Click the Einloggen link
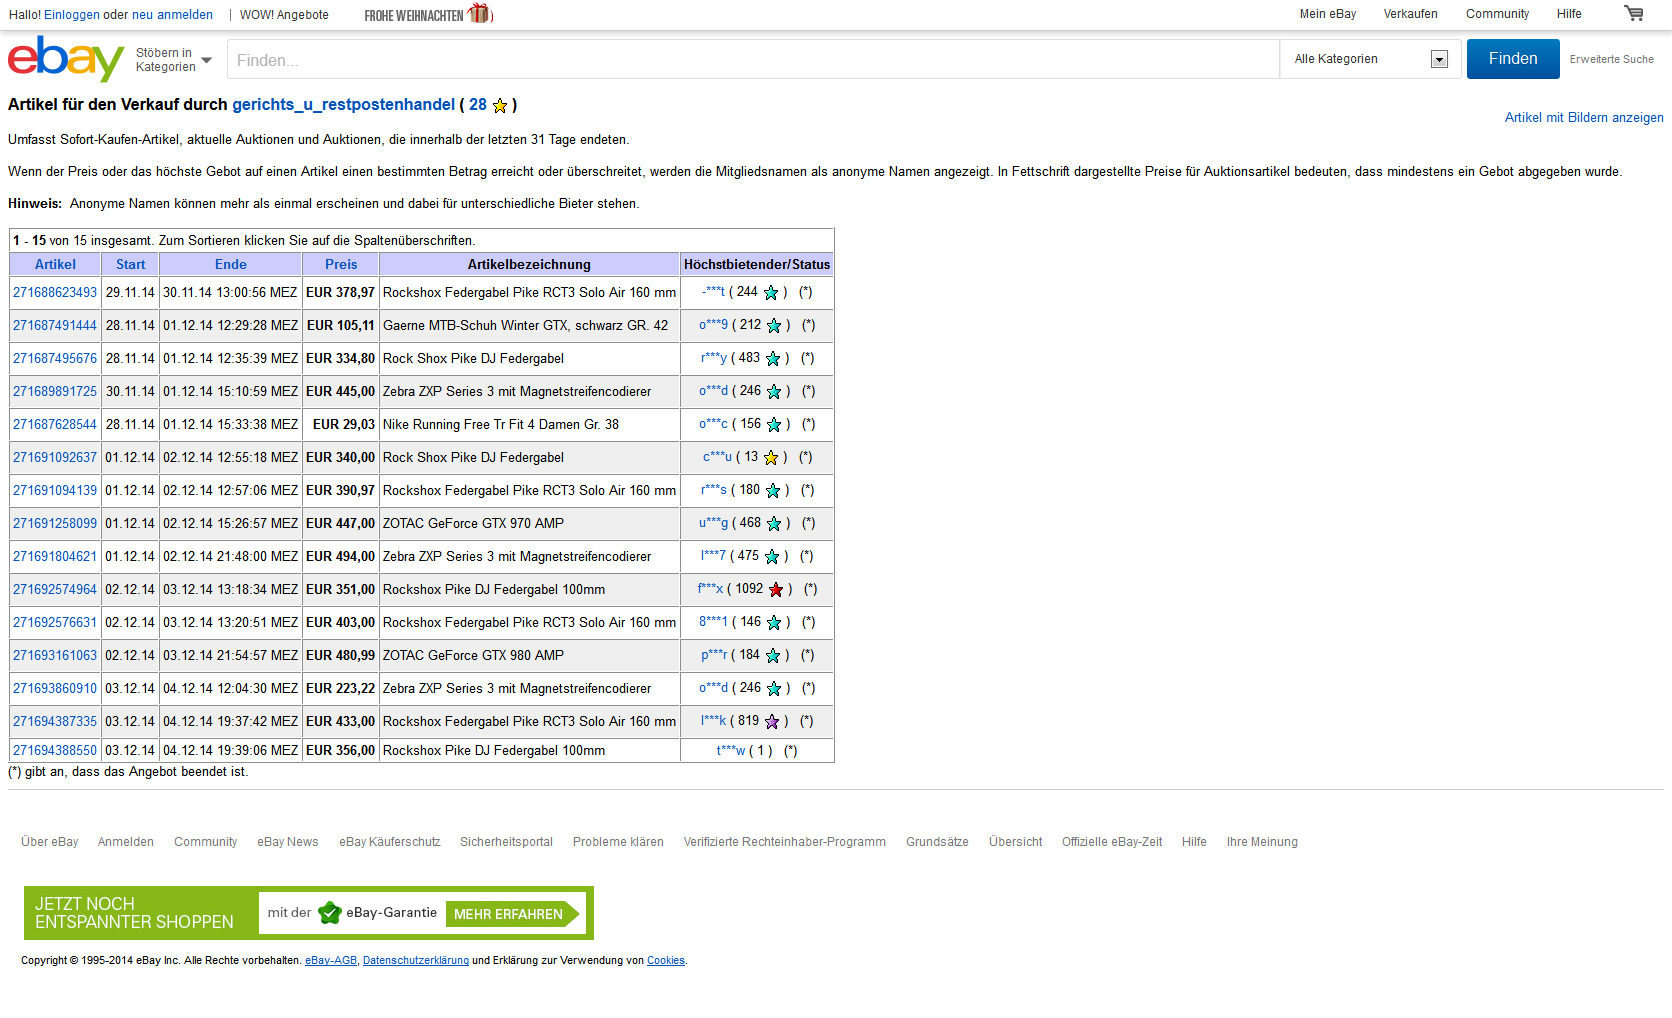The height and width of the screenshot is (1018, 1672). [x=72, y=15]
